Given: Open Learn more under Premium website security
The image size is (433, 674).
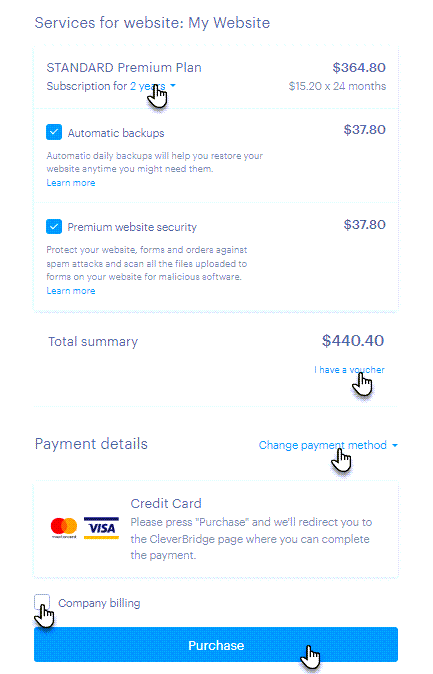Looking at the screenshot, I should (x=71, y=291).
